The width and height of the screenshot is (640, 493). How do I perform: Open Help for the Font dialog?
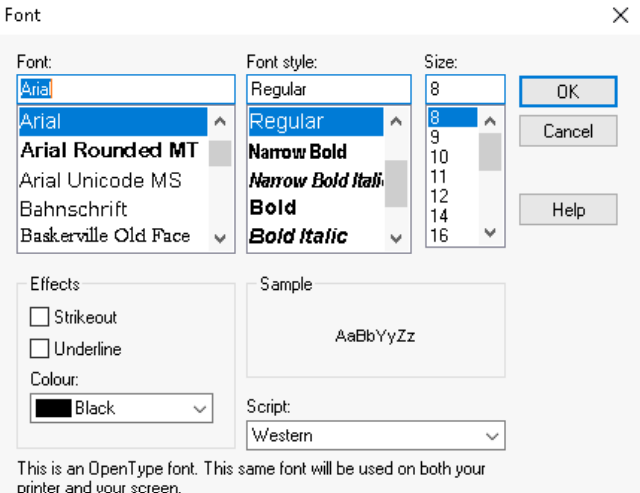567,210
